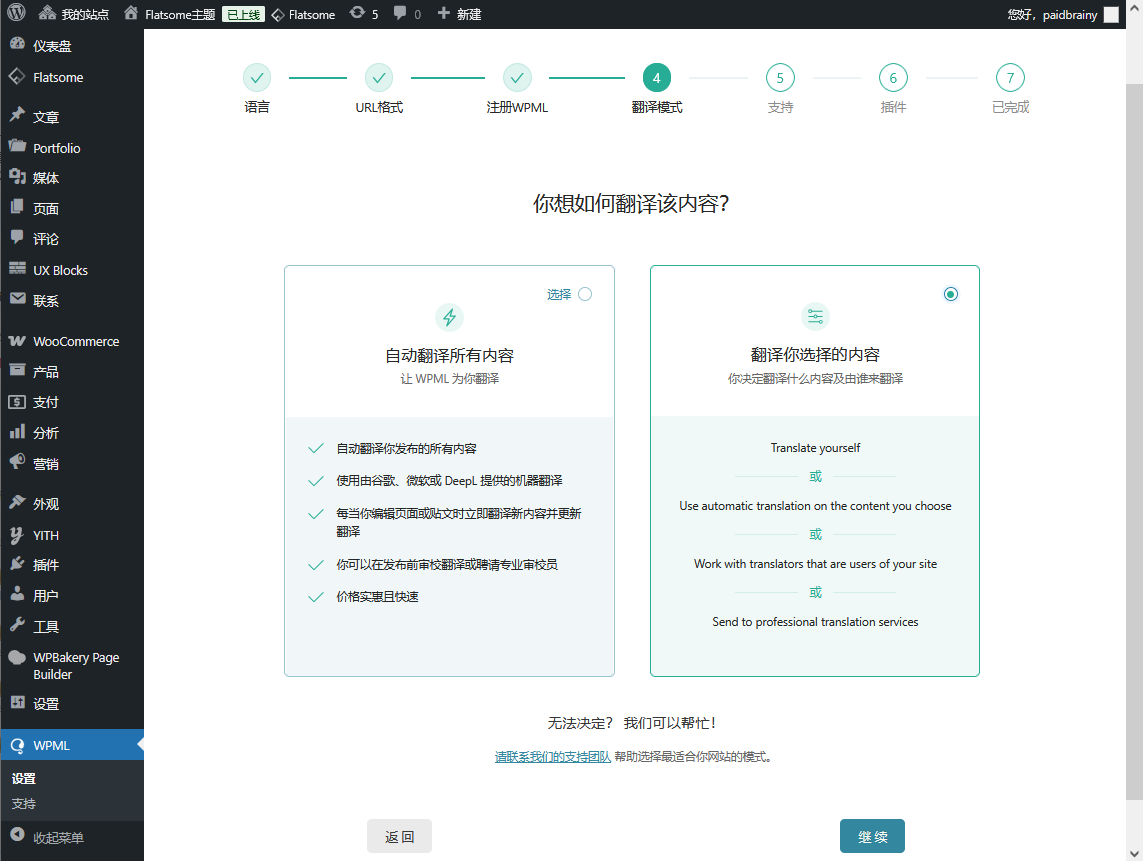Open 设置 settings icon above WPML

[x=17, y=702]
